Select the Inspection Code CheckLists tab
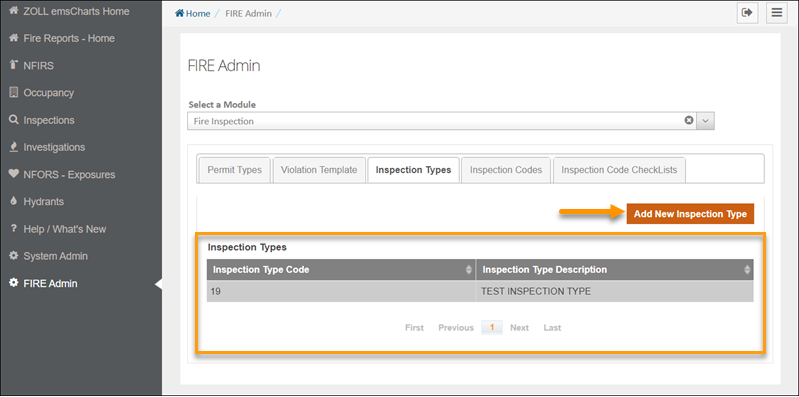Viewport: 799px width, 397px height. (x=619, y=170)
